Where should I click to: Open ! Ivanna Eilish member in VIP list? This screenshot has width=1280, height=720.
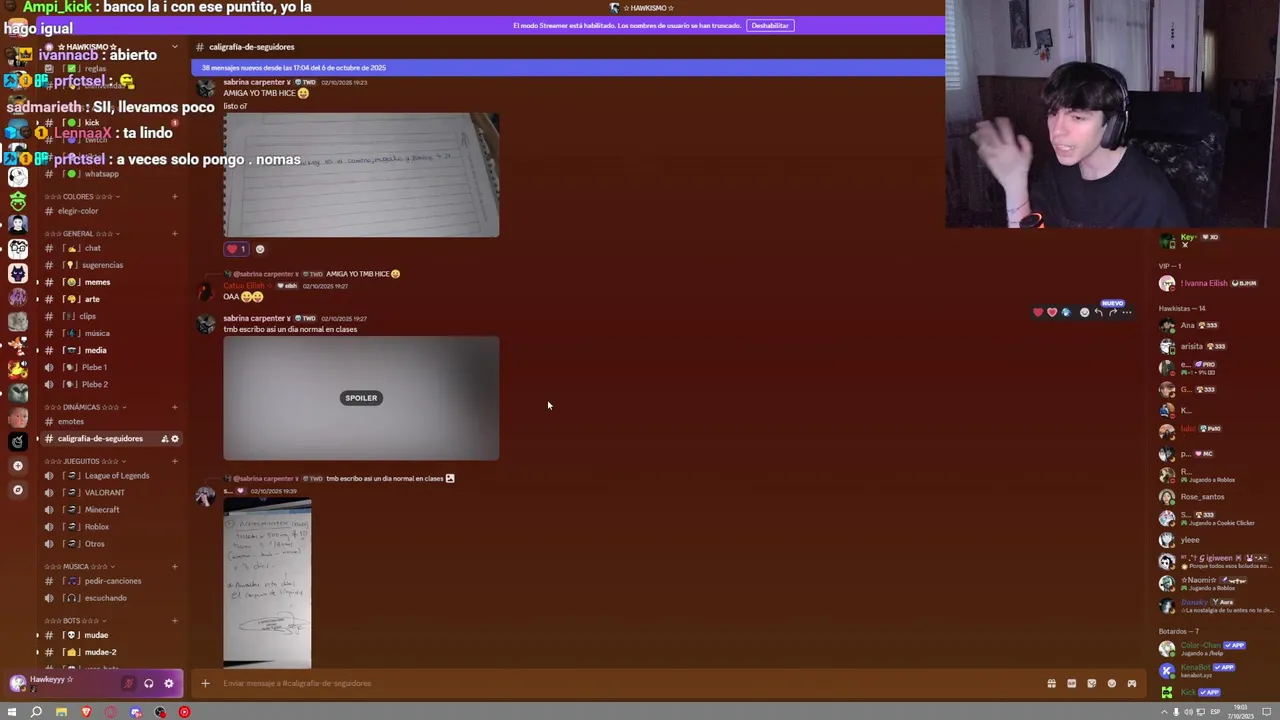[x=1216, y=284]
